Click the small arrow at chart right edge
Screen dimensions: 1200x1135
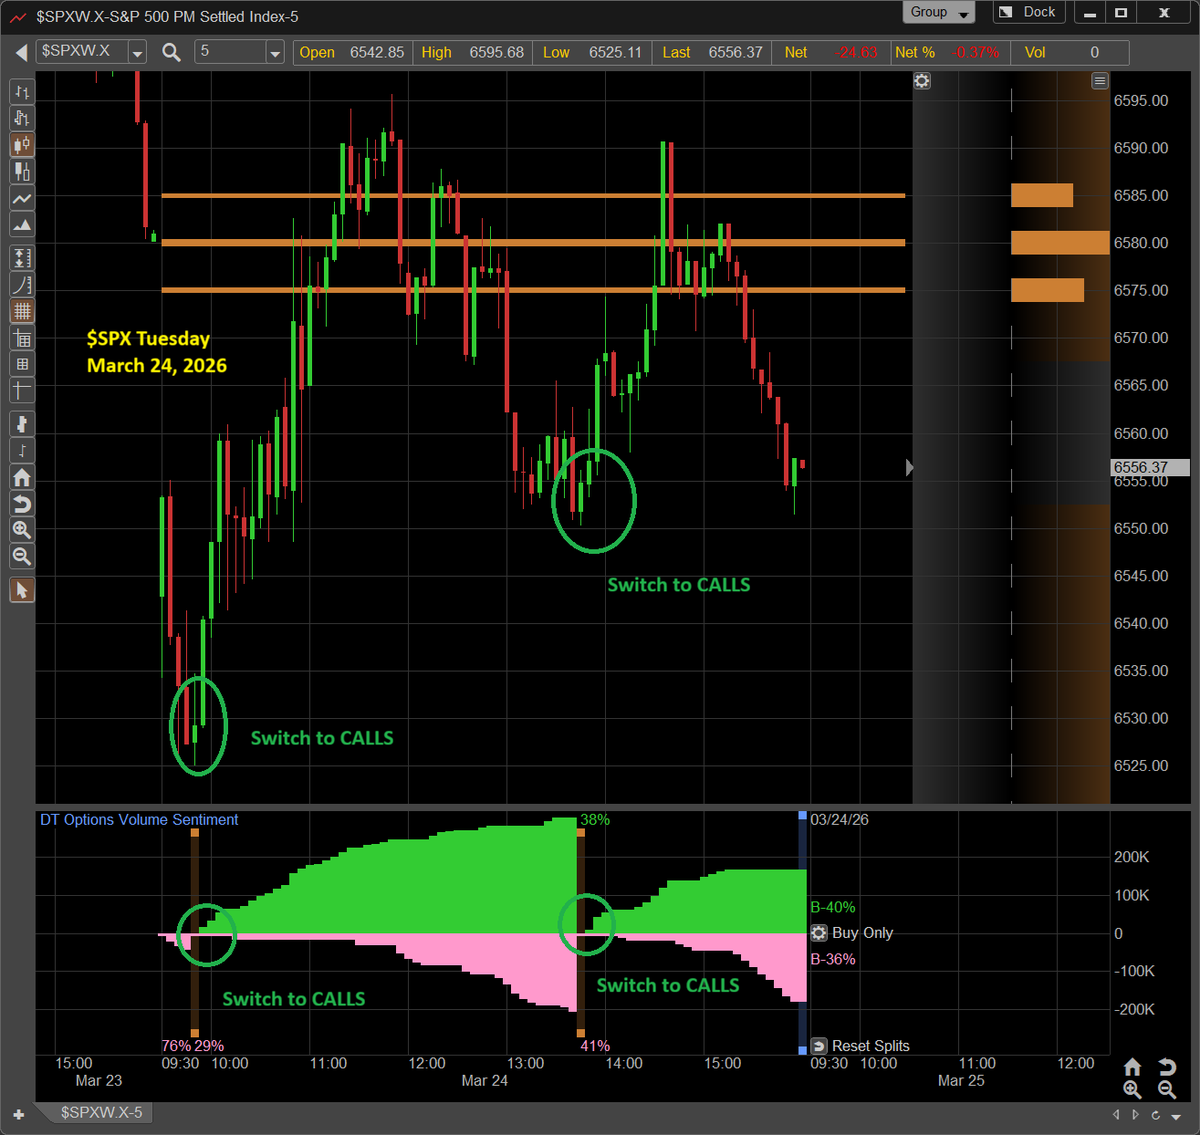909,468
